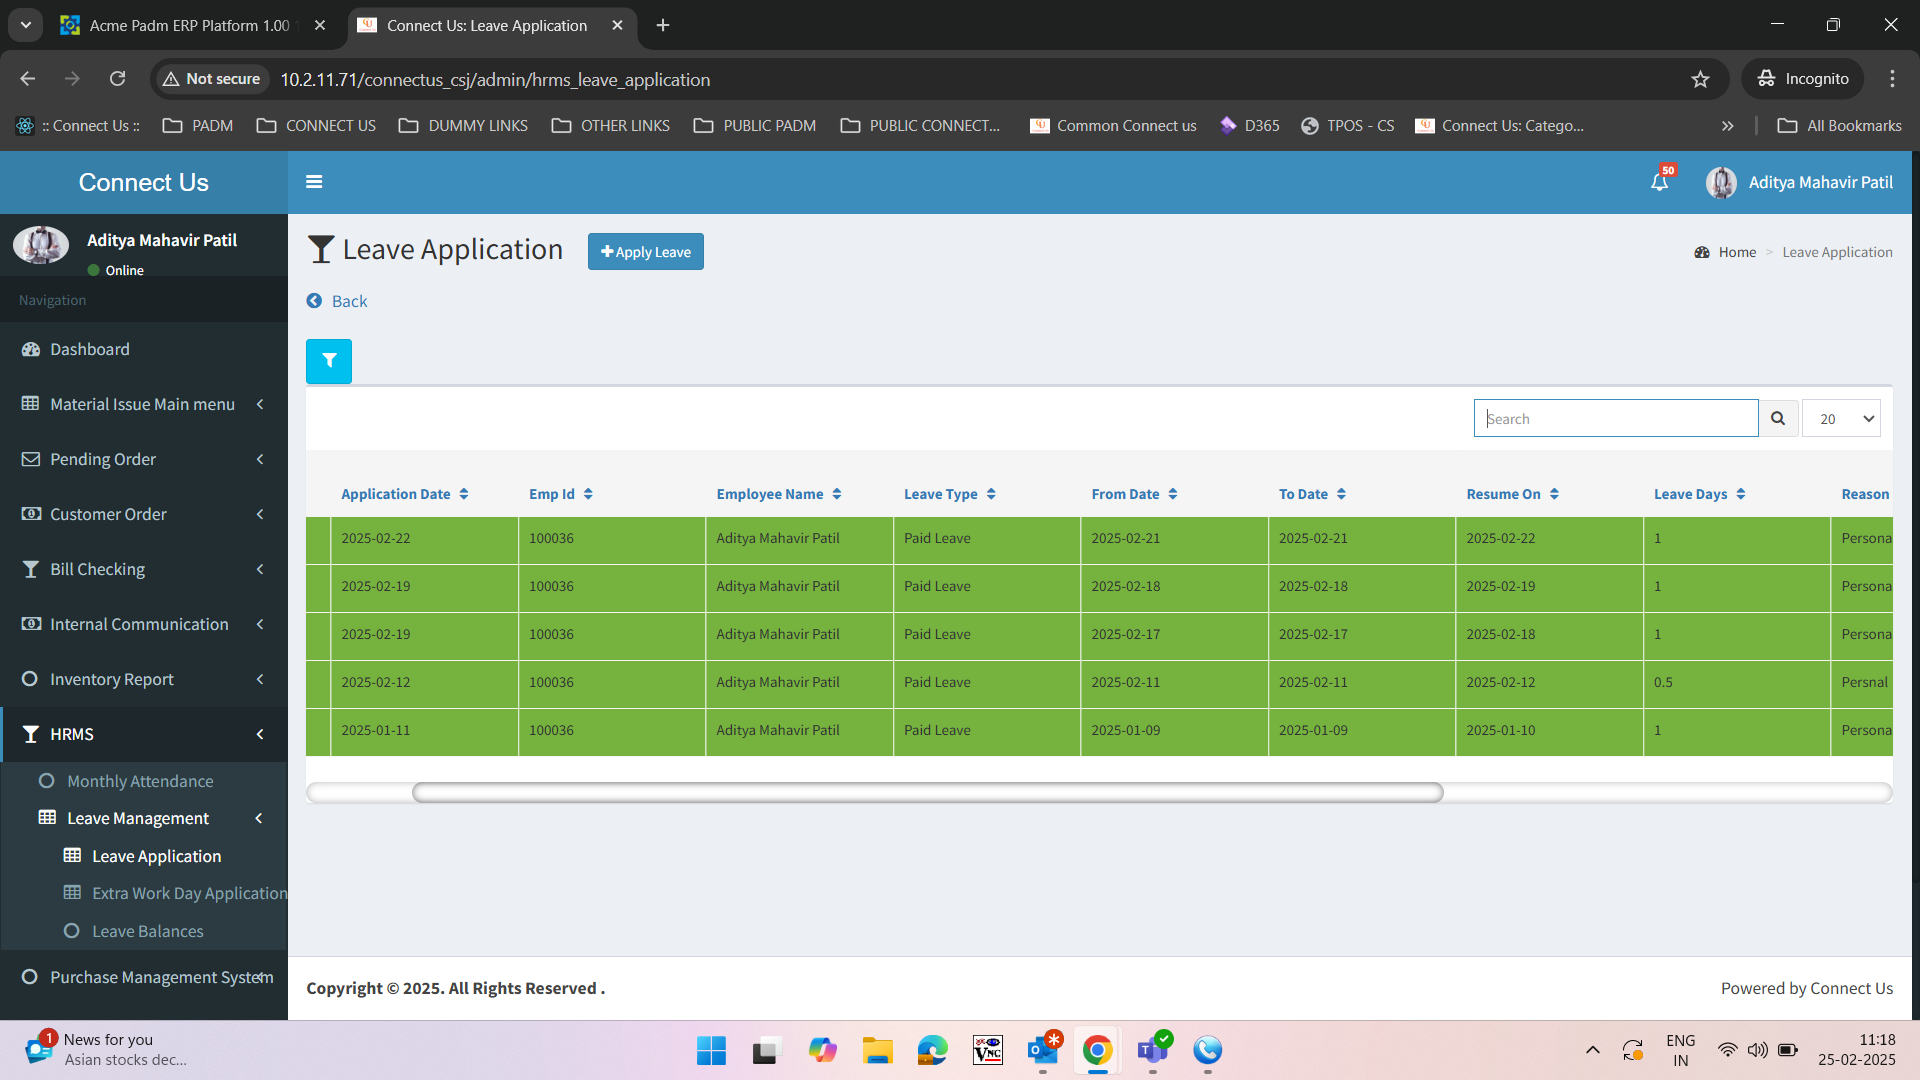Click Connect Us logo text
1920x1080 pixels.
144,182
